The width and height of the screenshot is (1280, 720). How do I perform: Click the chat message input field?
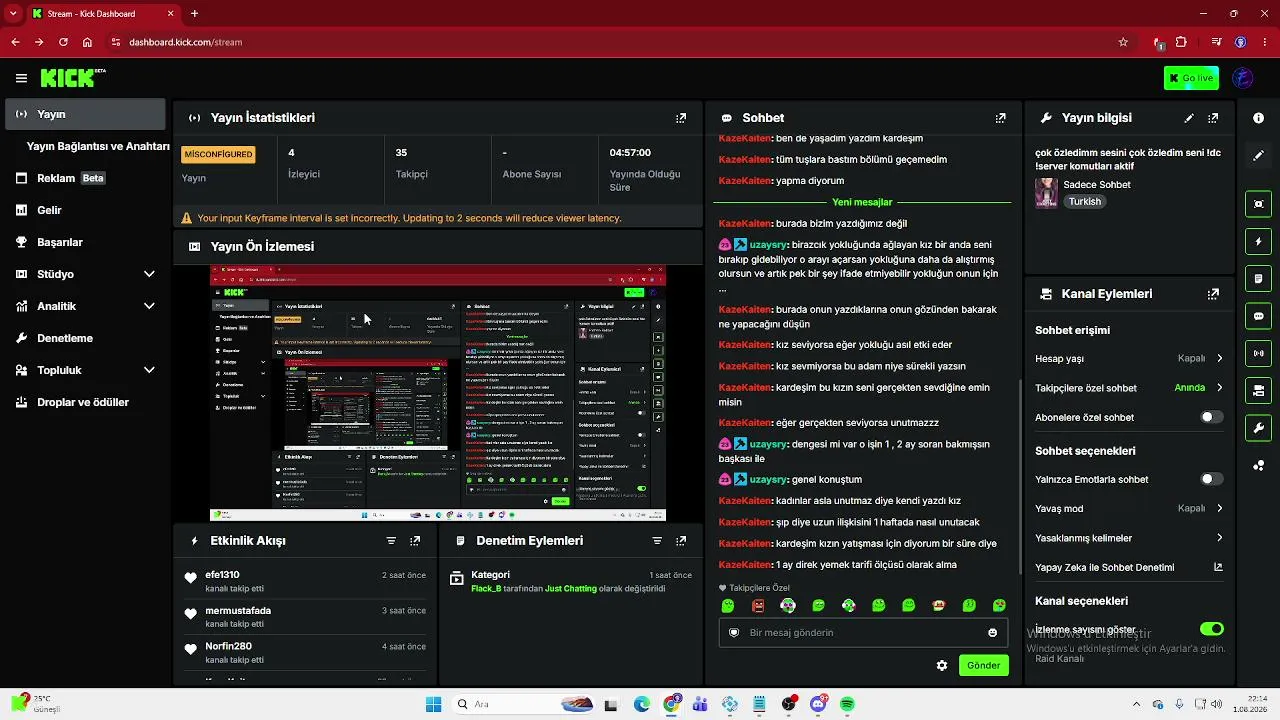pyautogui.click(x=861, y=632)
